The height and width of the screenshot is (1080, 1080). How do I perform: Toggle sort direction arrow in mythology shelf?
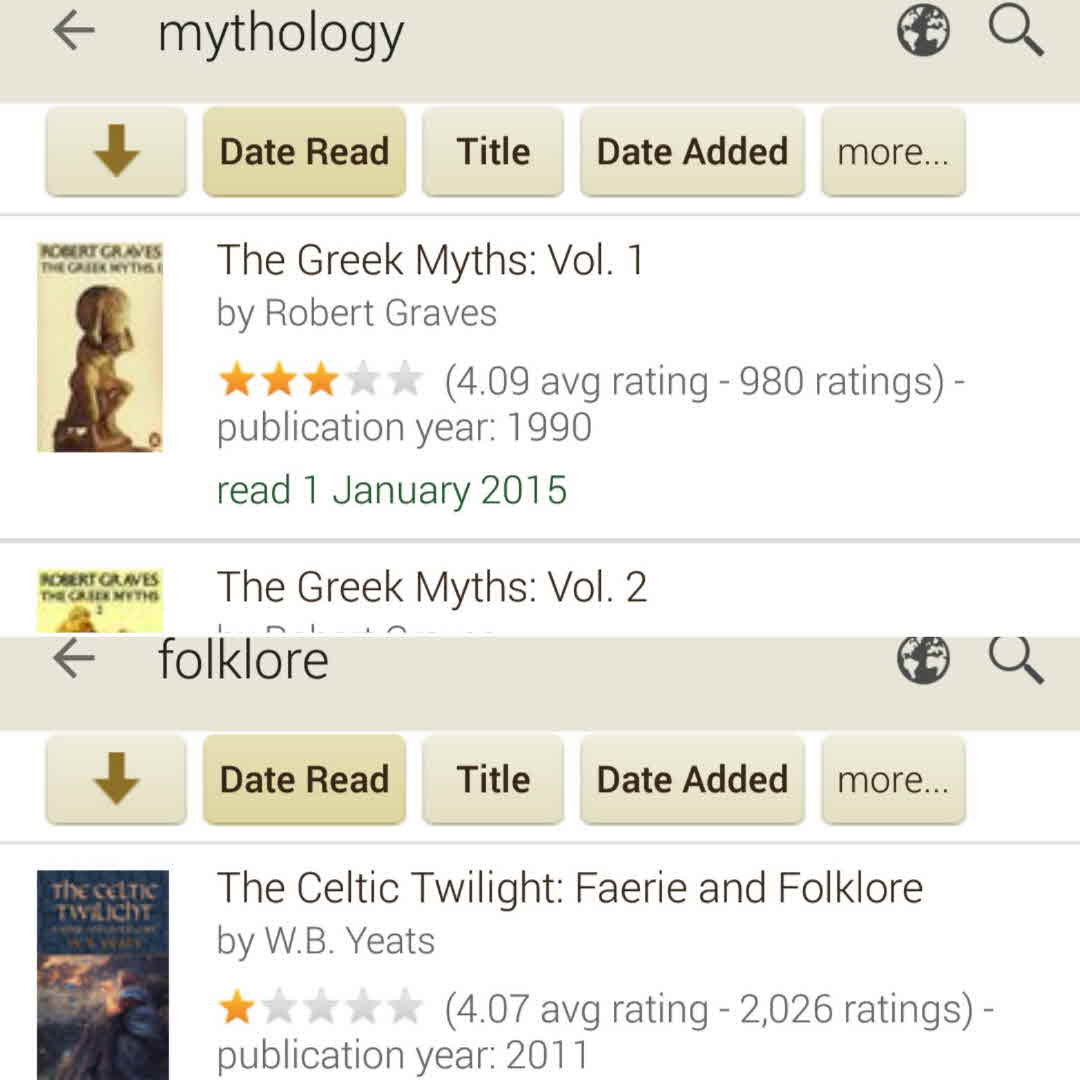(x=116, y=152)
